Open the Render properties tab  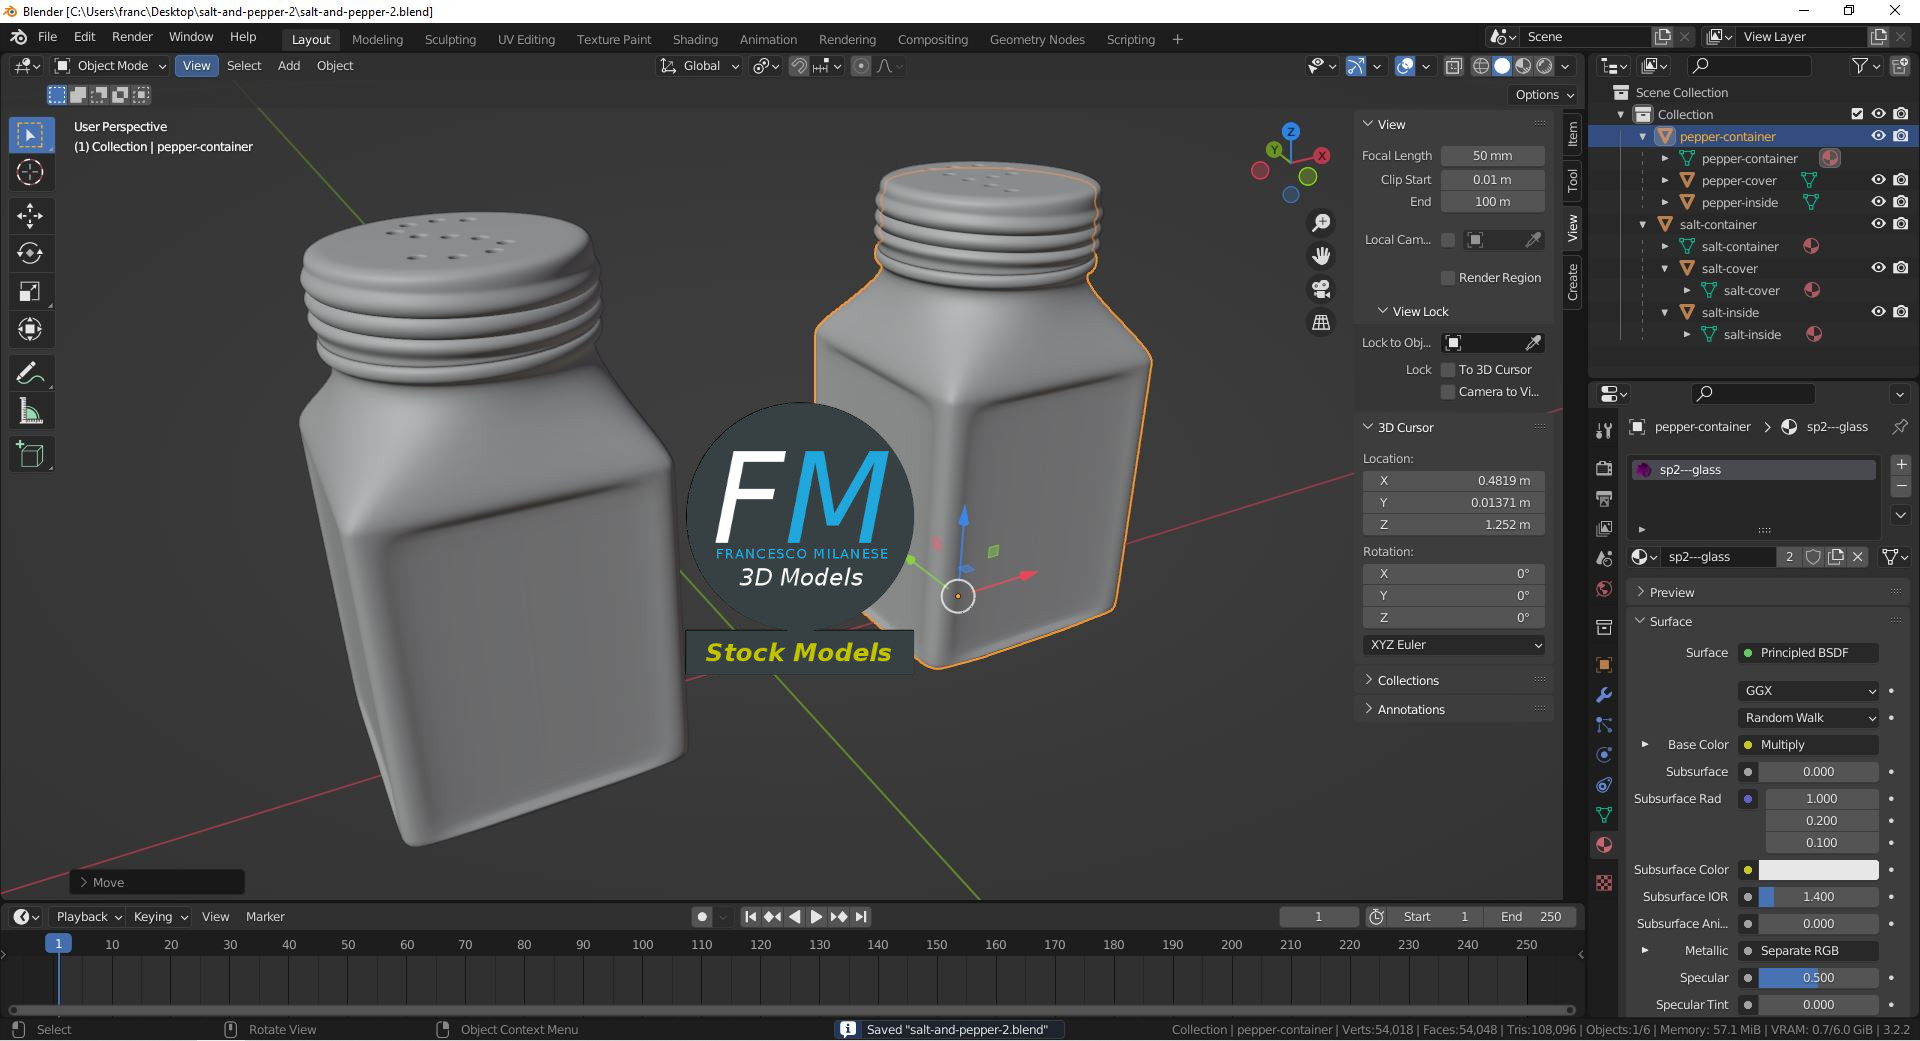(x=1604, y=468)
